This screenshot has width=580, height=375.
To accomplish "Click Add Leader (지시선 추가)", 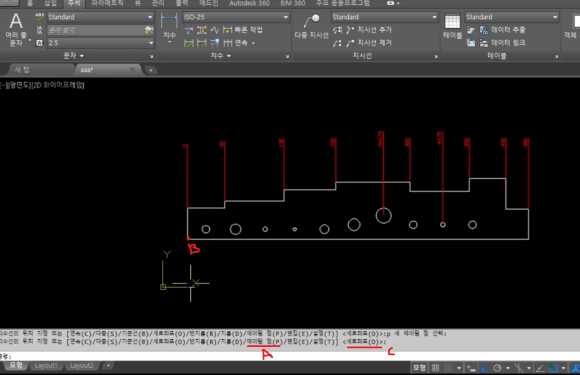I will [369, 30].
